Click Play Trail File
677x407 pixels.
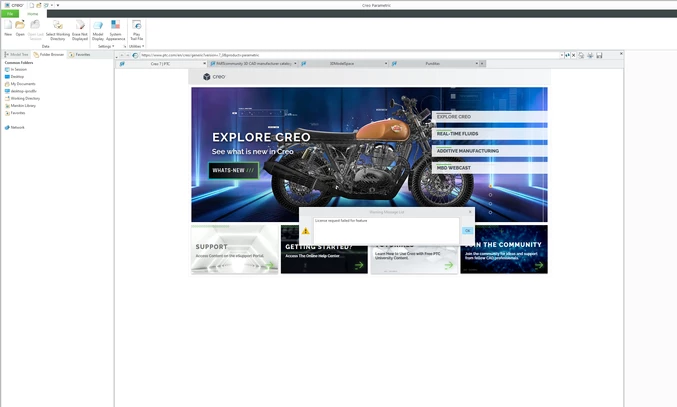coord(136,30)
